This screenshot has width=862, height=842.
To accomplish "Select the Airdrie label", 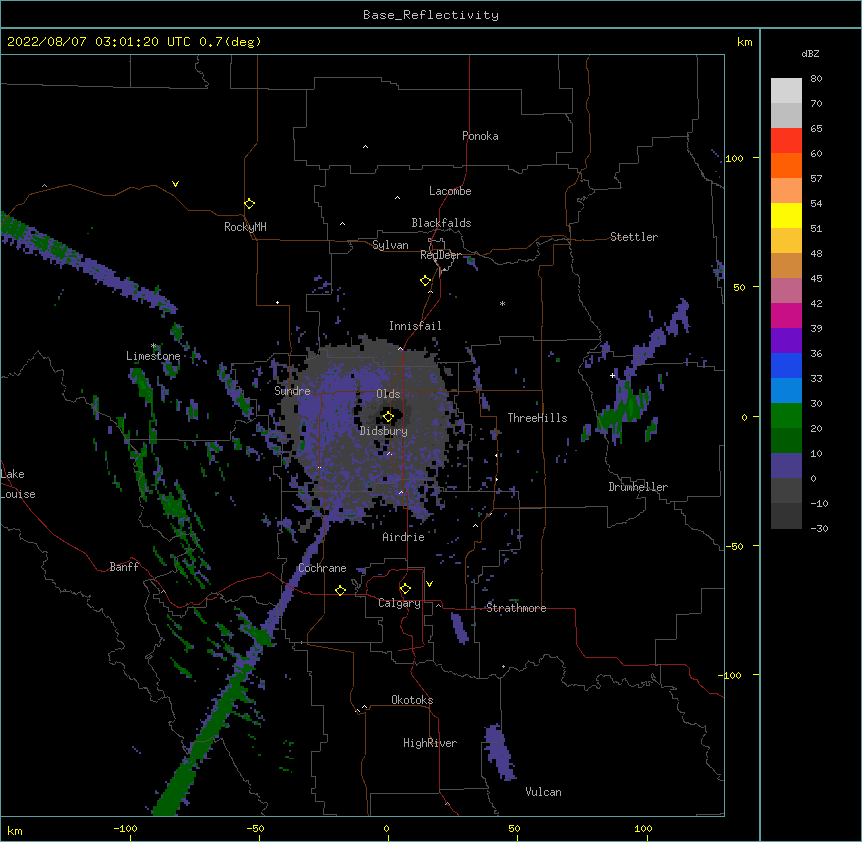I will pos(404,537).
